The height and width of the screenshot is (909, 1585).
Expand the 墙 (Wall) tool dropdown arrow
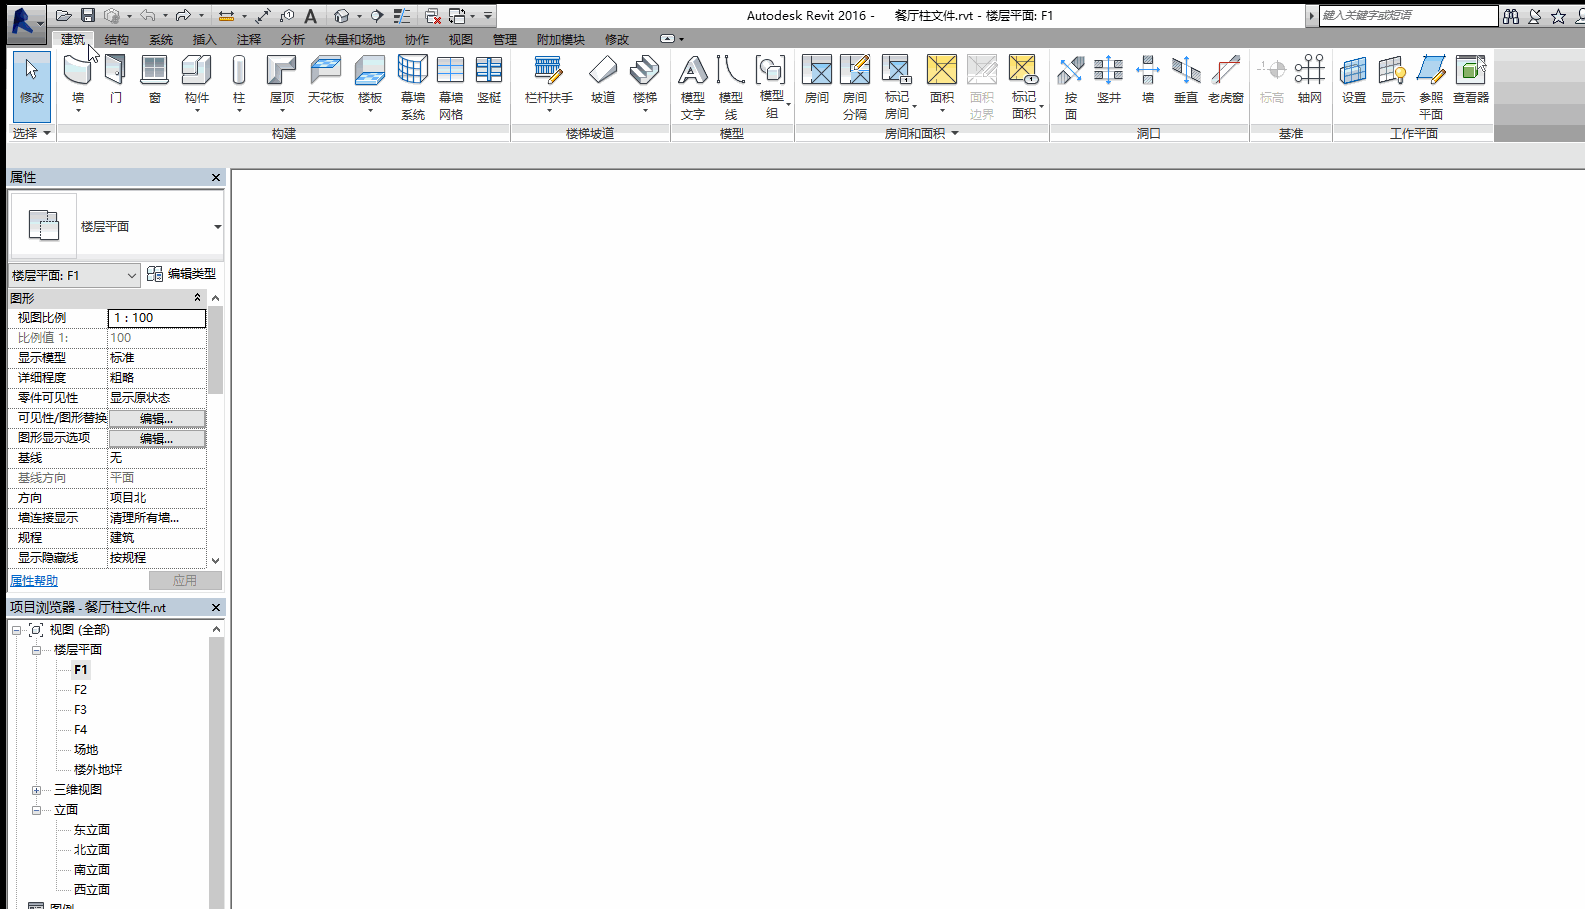pos(78,111)
